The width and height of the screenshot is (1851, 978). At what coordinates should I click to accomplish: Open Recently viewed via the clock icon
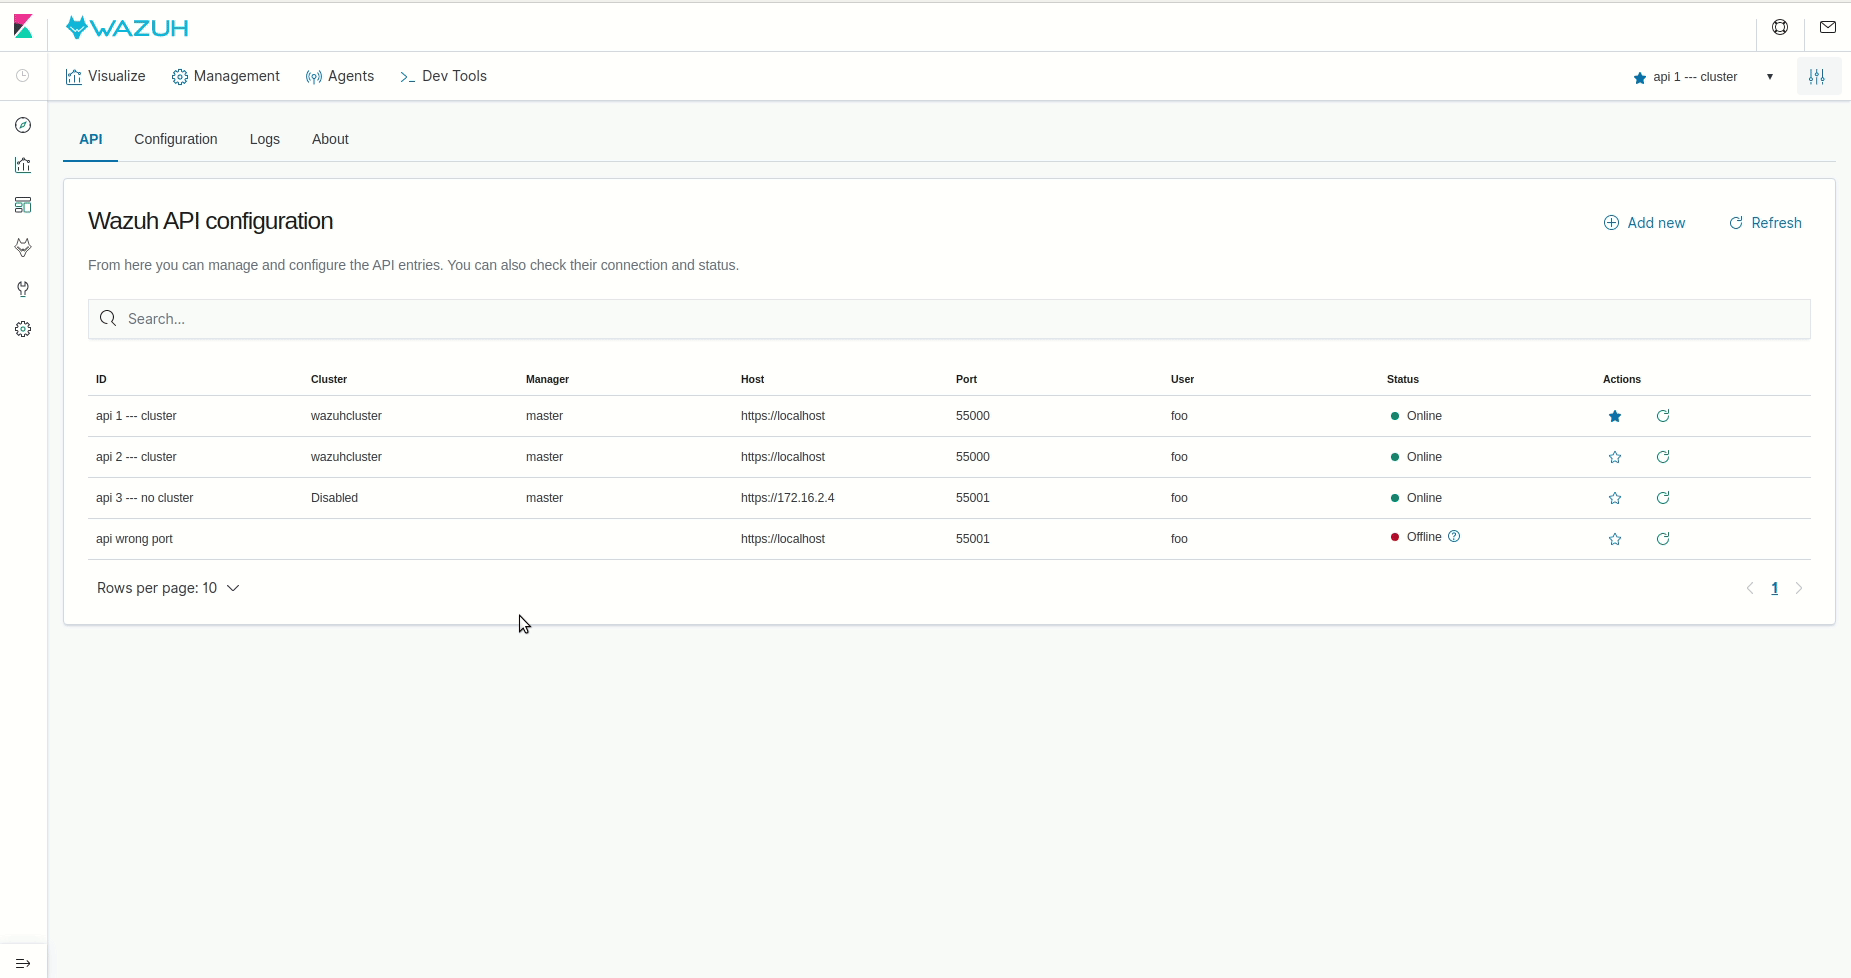tap(23, 75)
